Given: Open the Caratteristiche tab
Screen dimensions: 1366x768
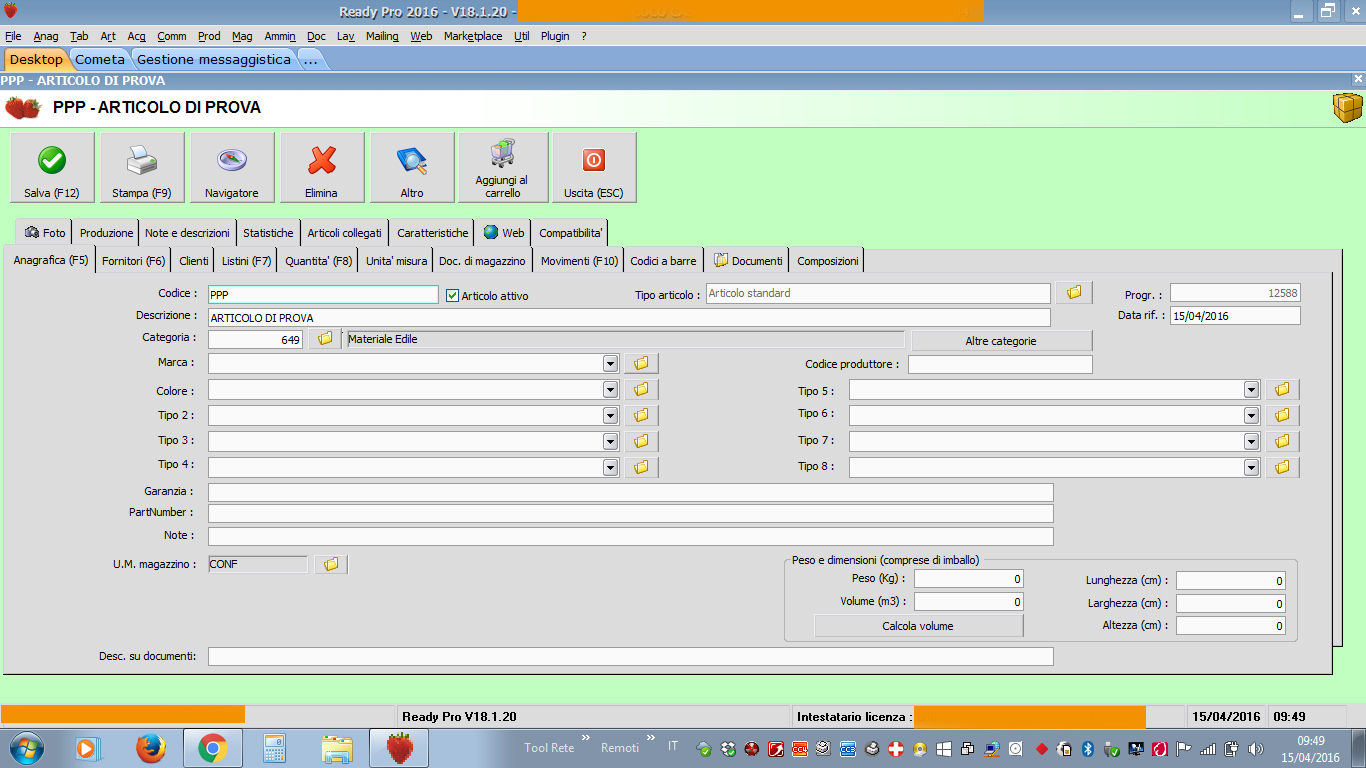Looking at the screenshot, I should [432, 233].
